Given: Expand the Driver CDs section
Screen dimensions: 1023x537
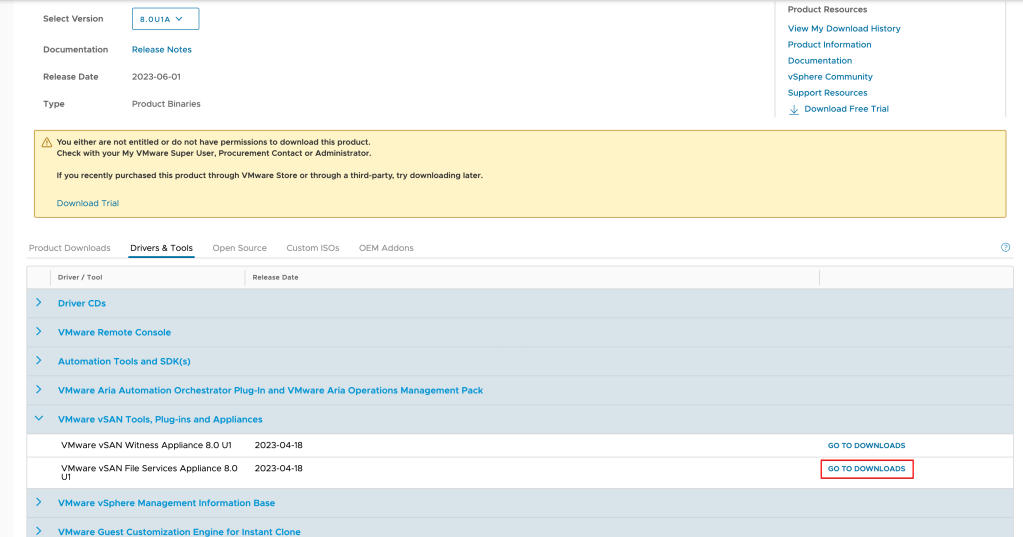Looking at the screenshot, I should coord(39,303).
